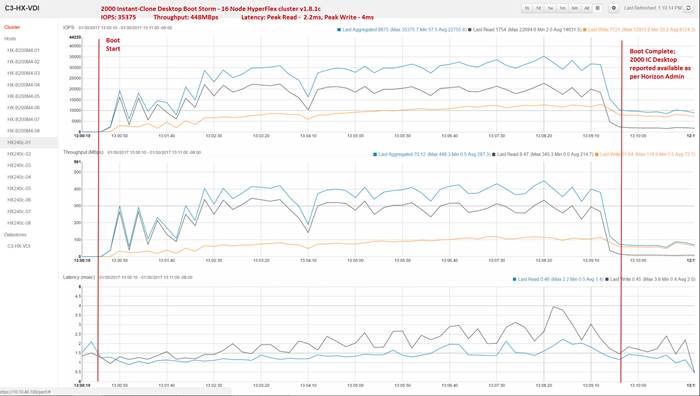
Task: Select the first time range button
Action: click(x=527, y=8)
